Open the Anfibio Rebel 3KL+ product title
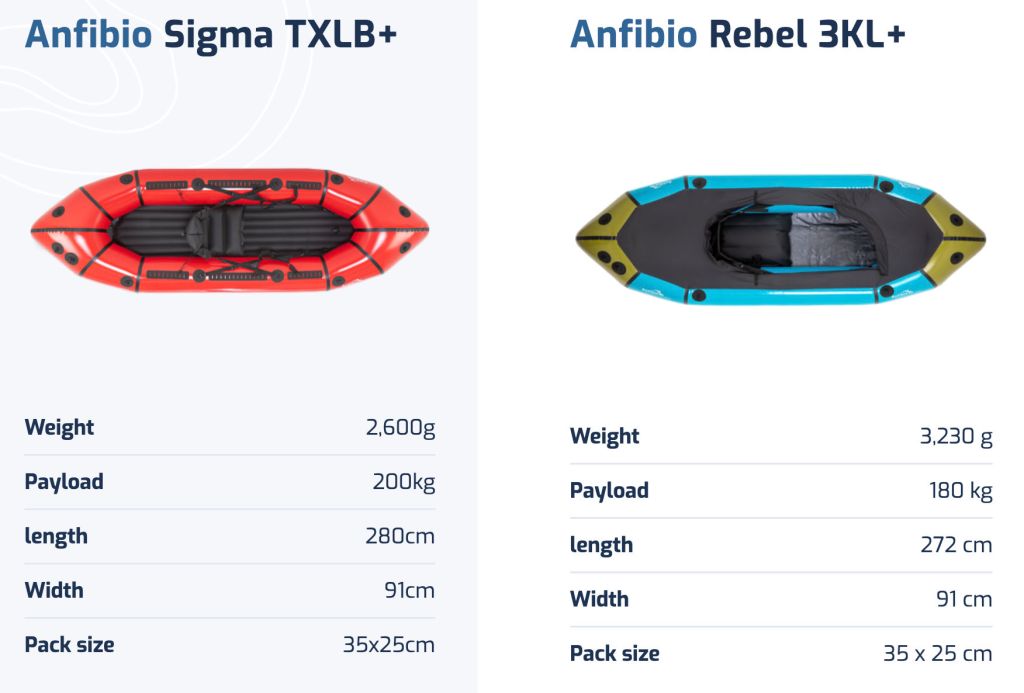This screenshot has height=693, width=1024. click(x=737, y=34)
